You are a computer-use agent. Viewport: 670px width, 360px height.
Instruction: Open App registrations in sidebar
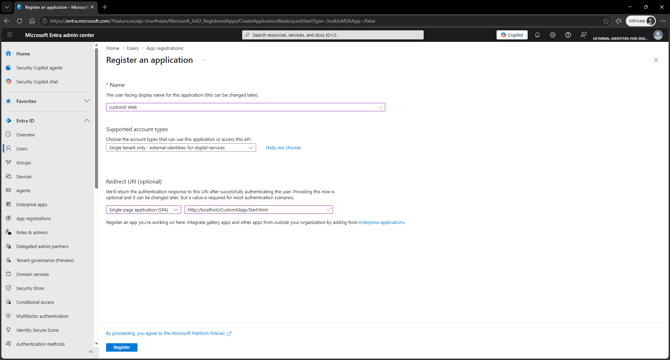pos(33,219)
